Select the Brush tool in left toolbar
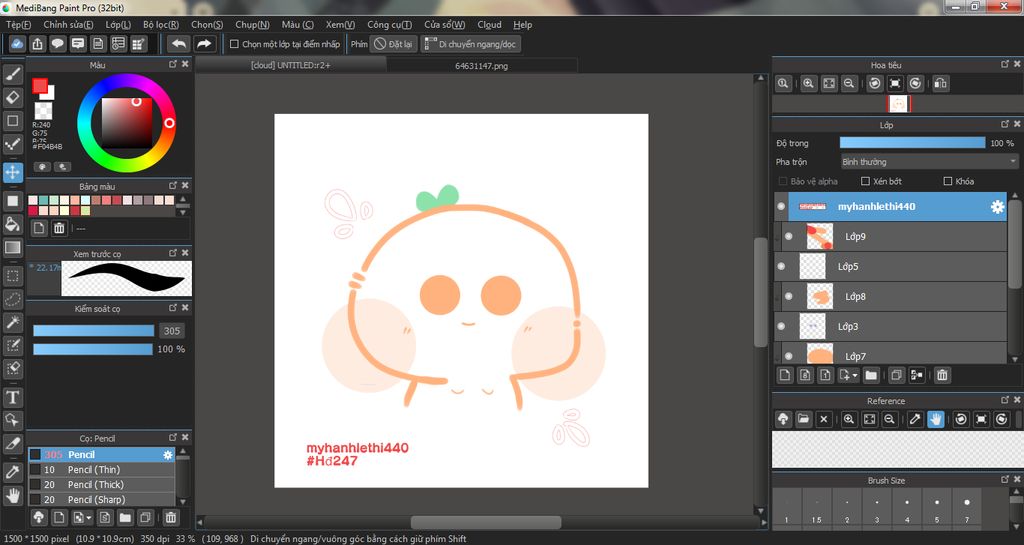 point(12,75)
